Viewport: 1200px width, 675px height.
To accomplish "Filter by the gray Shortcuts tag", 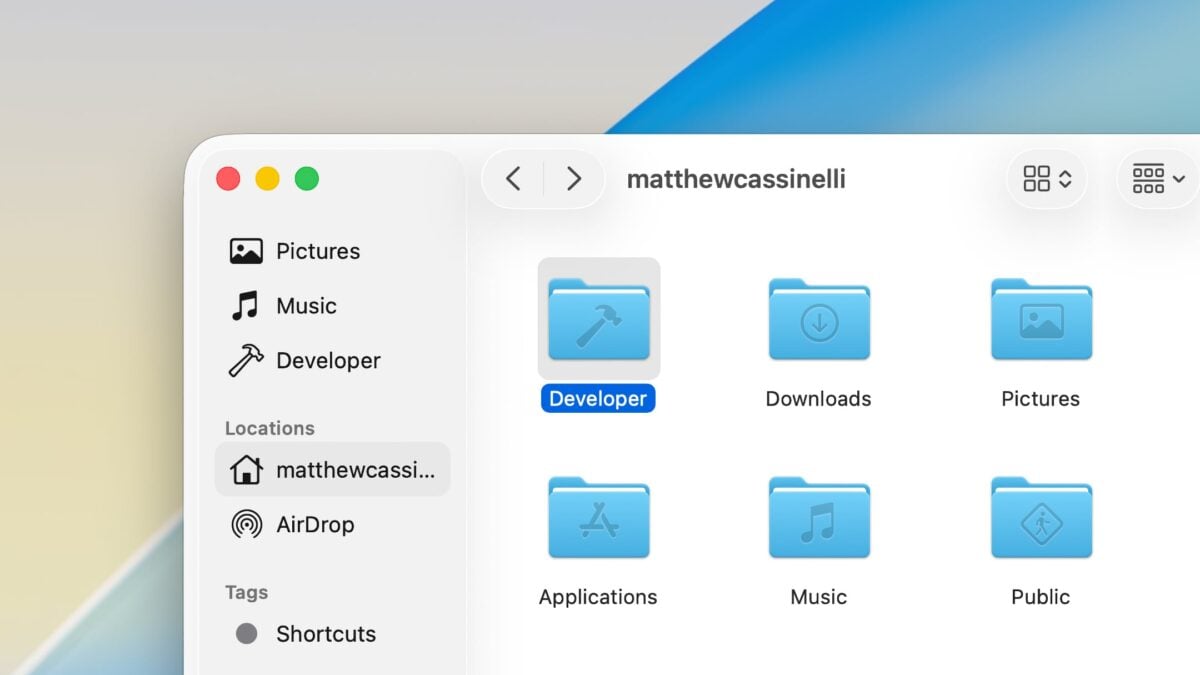I will coord(325,634).
